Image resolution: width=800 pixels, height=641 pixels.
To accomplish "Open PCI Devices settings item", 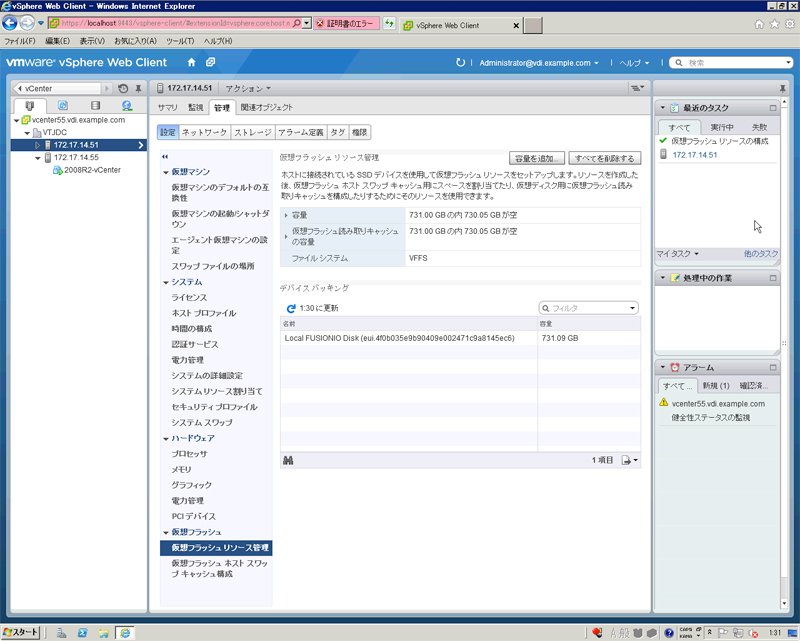I will pos(193,516).
